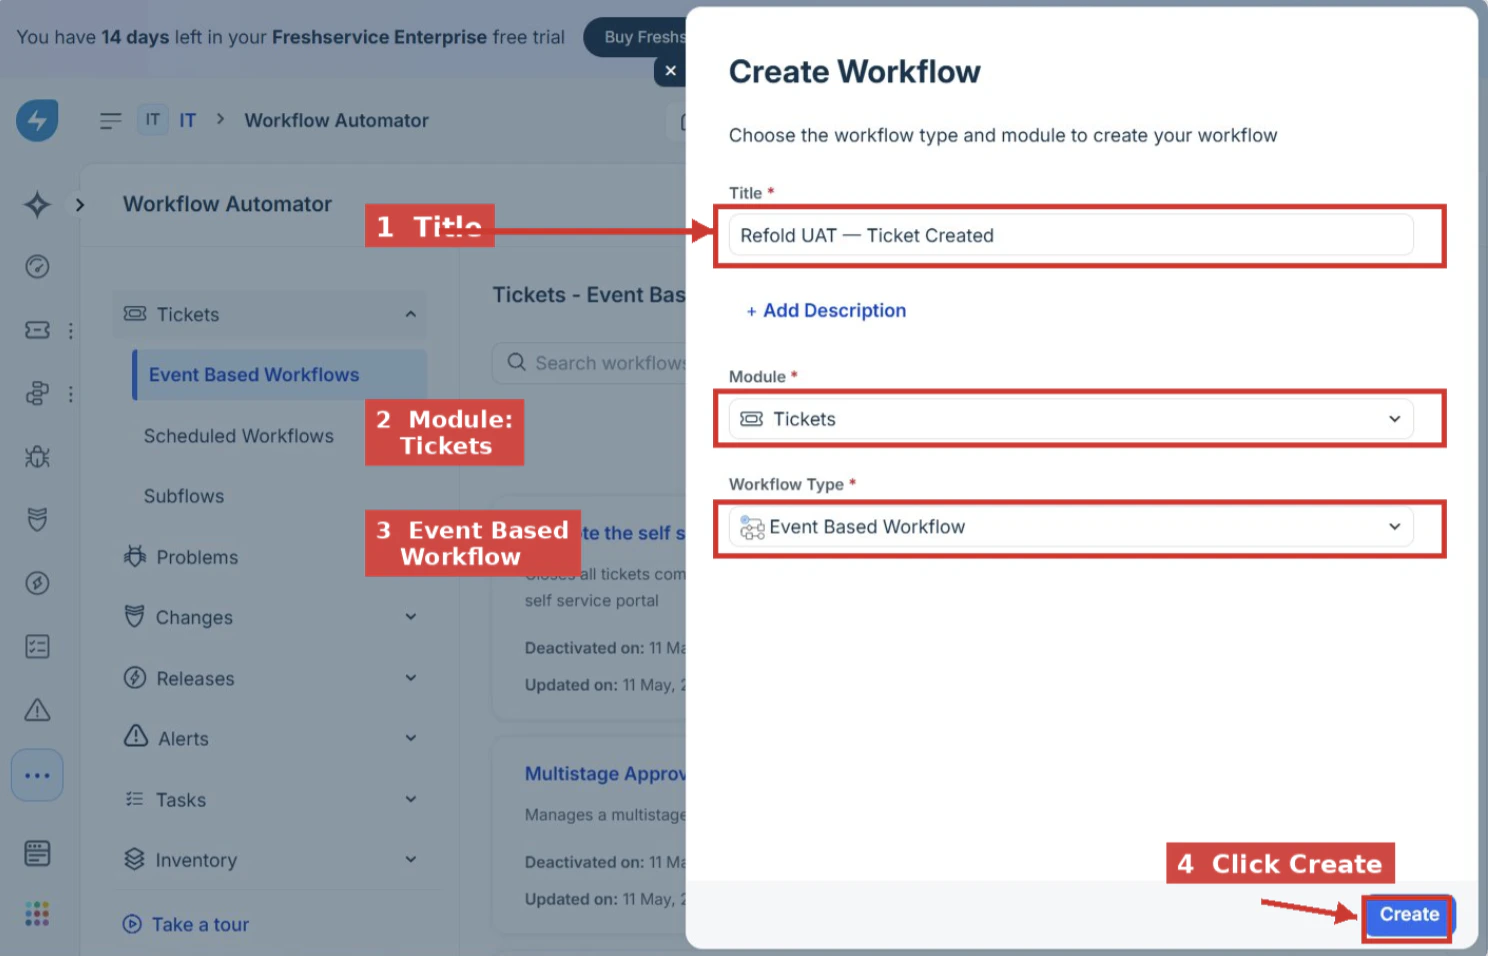The image size is (1488, 956).
Task: Select Event Based Workflows in the tree
Action: pos(280,375)
